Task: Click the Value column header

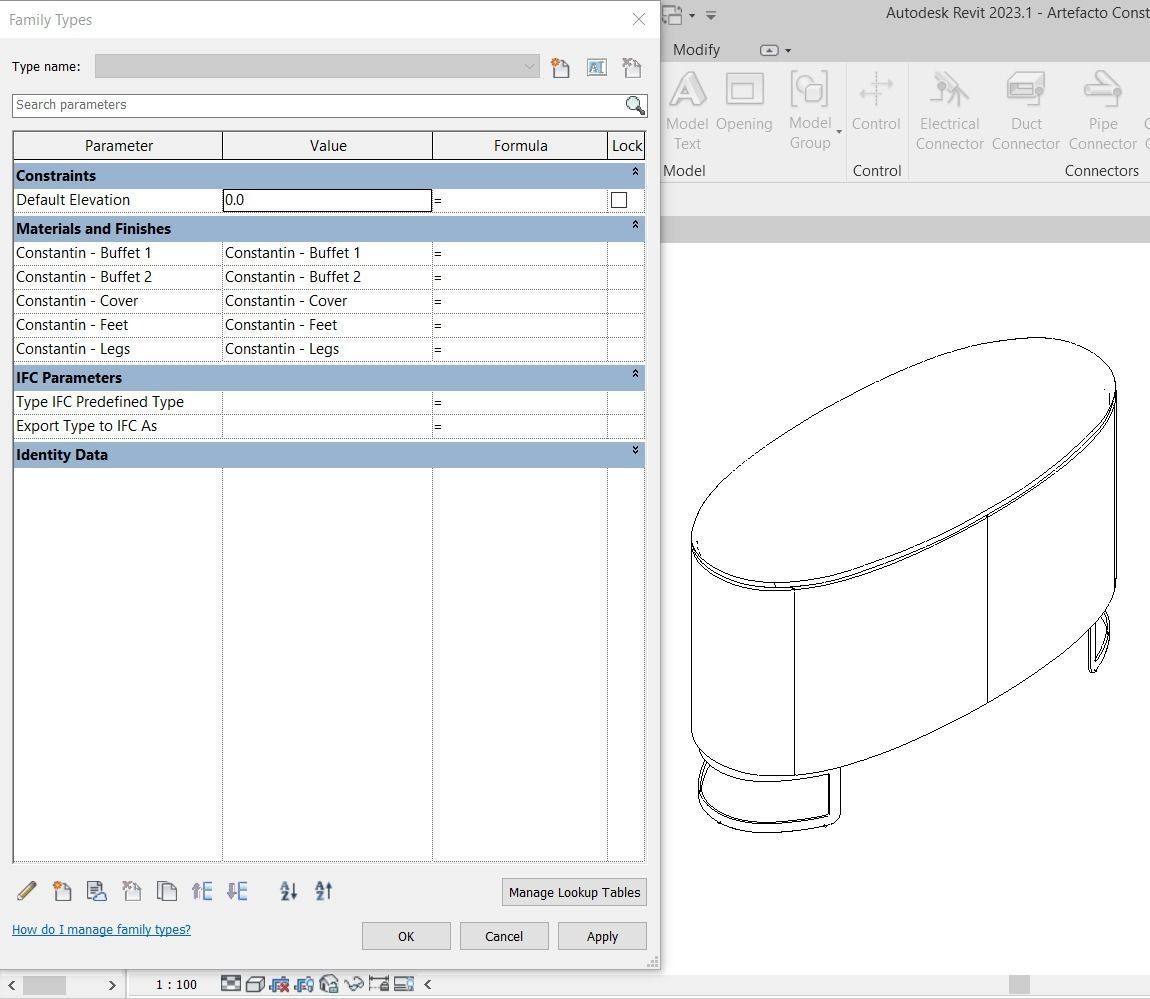Action: point(328,145)
